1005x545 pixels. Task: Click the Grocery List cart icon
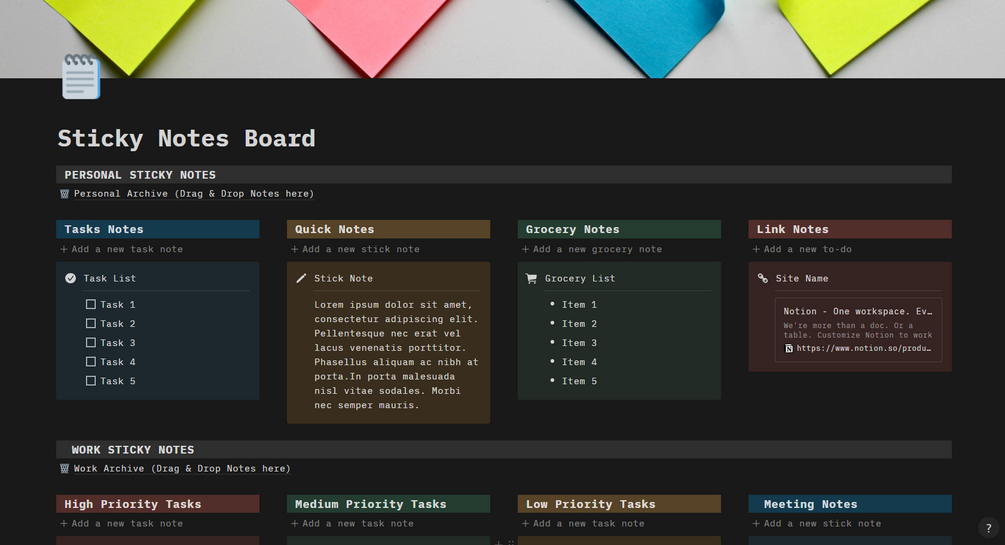coord(531,278)
